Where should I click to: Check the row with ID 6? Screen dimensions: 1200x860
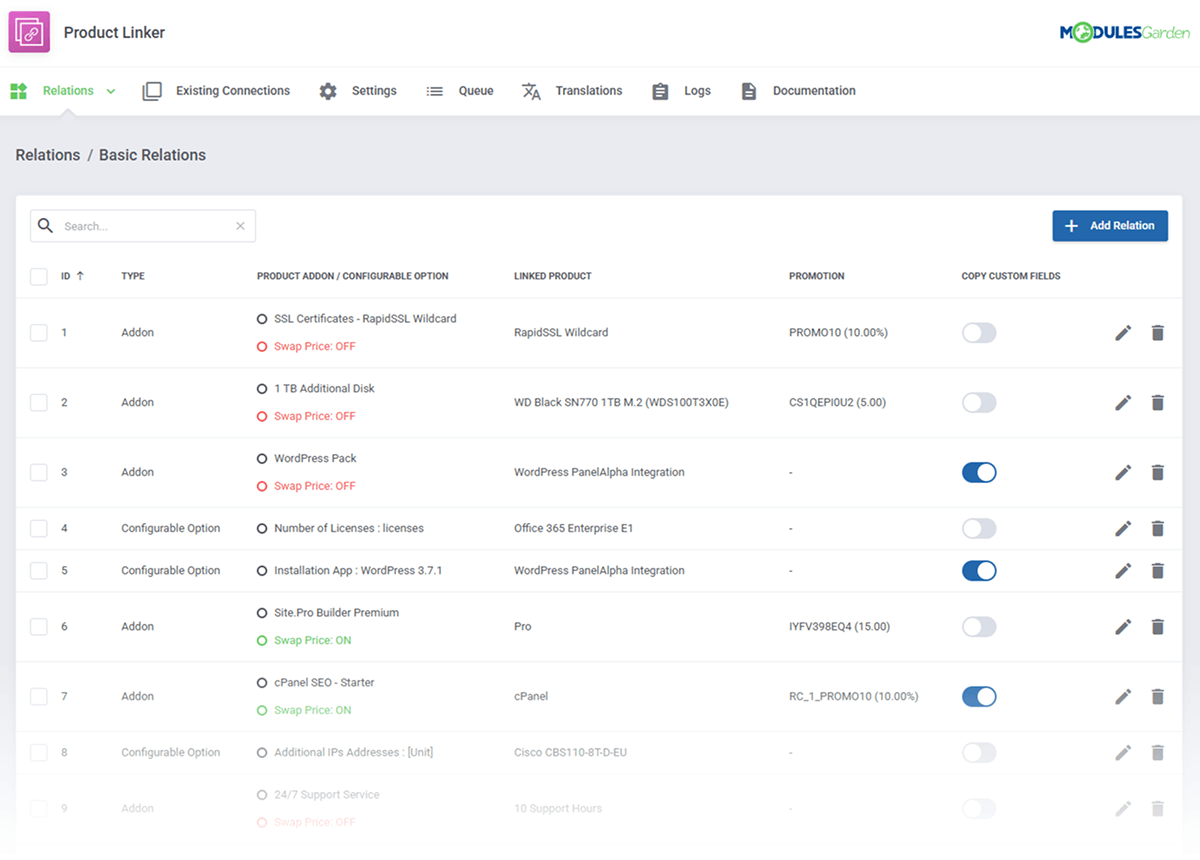click(x=39, y=627)
